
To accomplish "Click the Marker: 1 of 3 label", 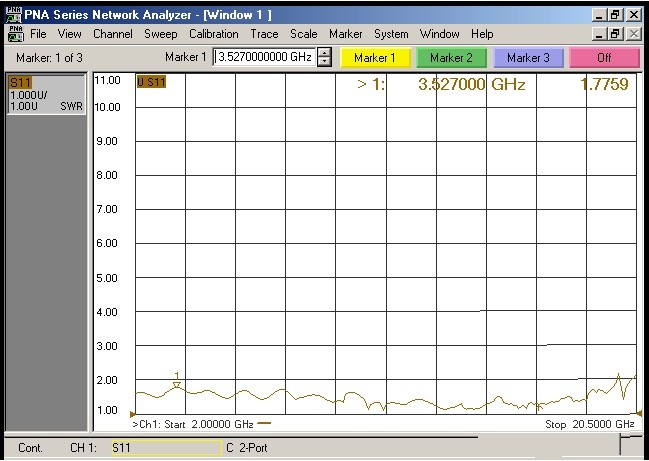I will pyautogui.click(x=49, y=58).
